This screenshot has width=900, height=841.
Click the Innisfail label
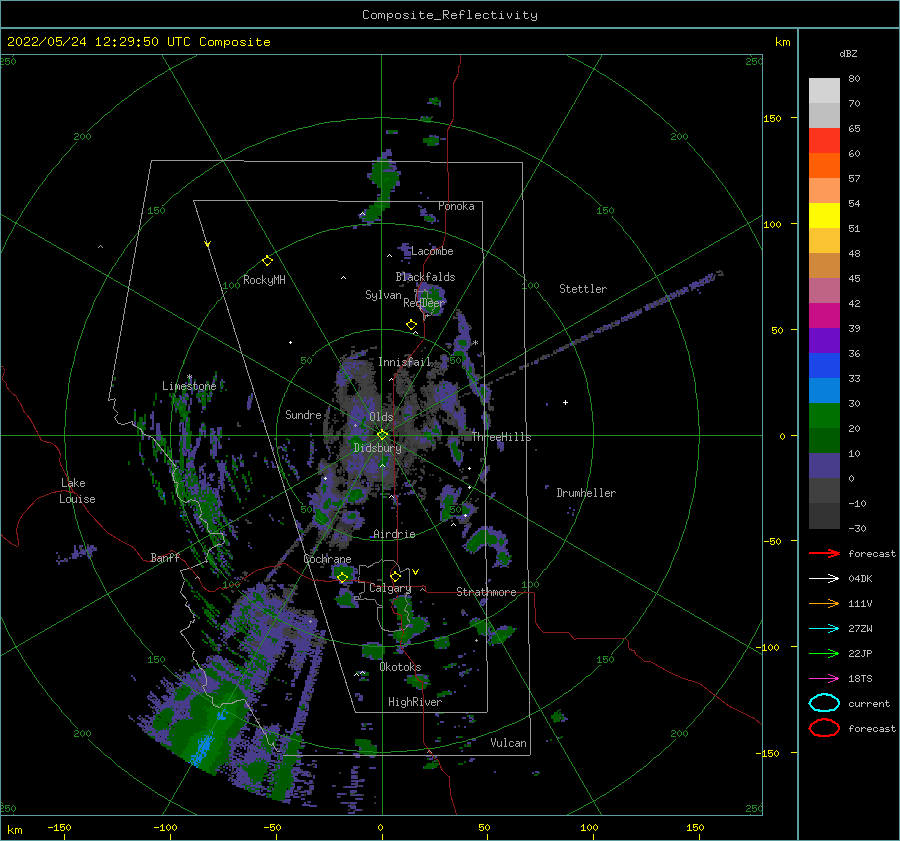click(x=404, y=362)
